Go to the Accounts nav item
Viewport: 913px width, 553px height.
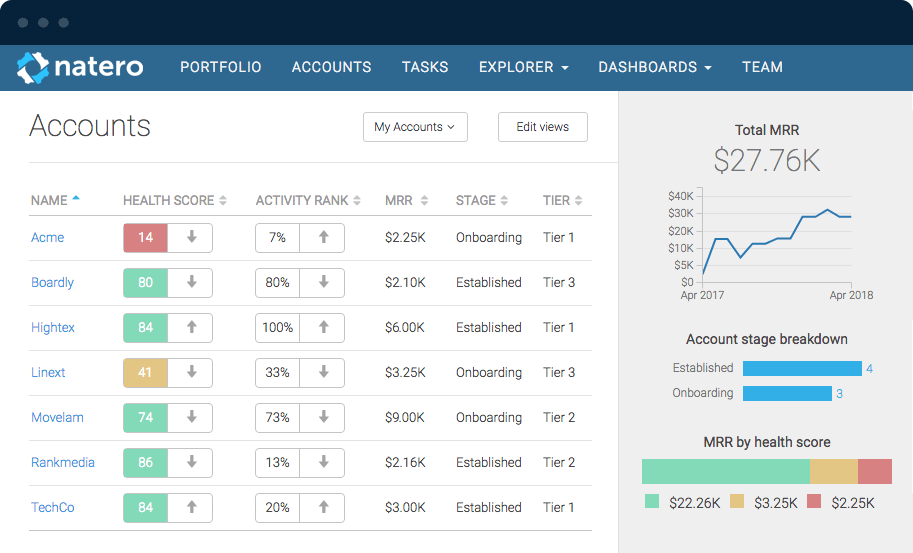[x=331, y=68]
